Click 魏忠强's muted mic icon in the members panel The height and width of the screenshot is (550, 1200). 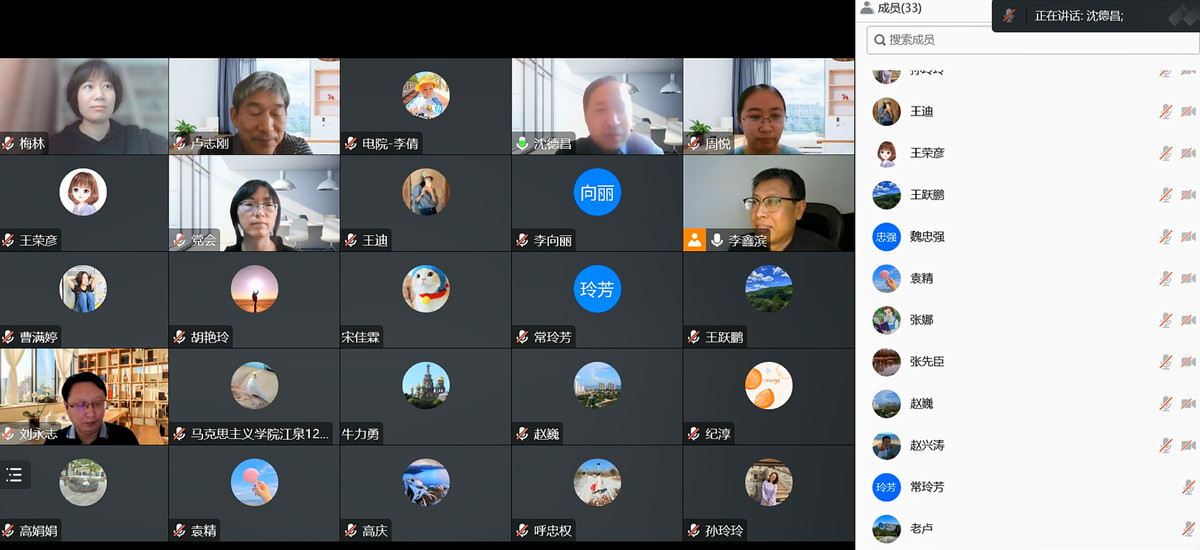pos(1165,237)
